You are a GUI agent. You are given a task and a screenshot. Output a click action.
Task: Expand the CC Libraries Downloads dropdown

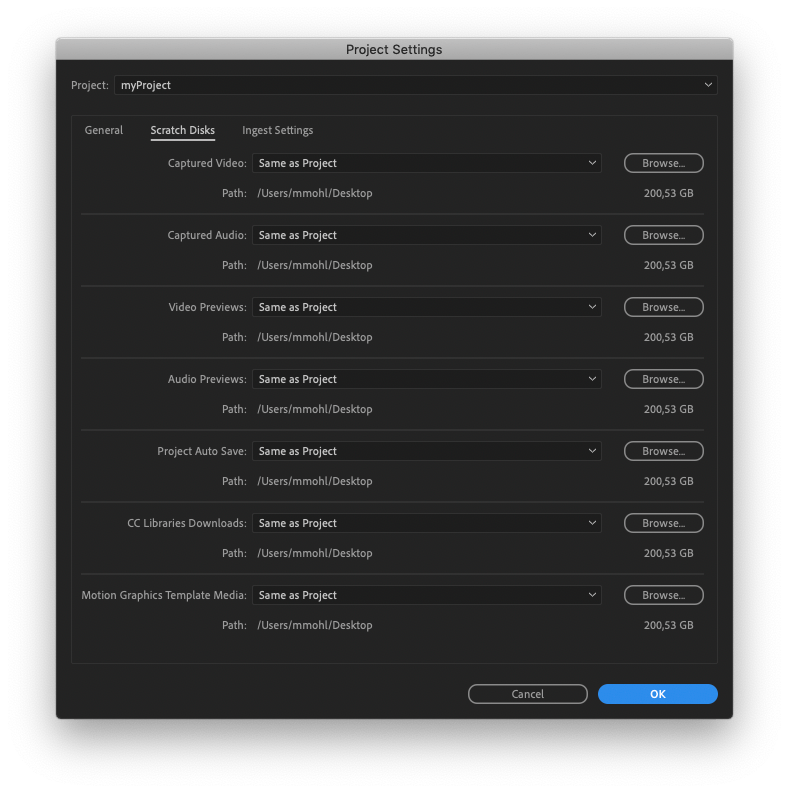[427, 523]
